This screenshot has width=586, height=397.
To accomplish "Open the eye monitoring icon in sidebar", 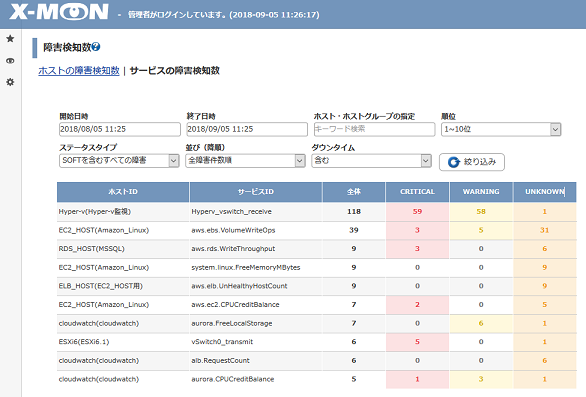I will click(10, 61).
